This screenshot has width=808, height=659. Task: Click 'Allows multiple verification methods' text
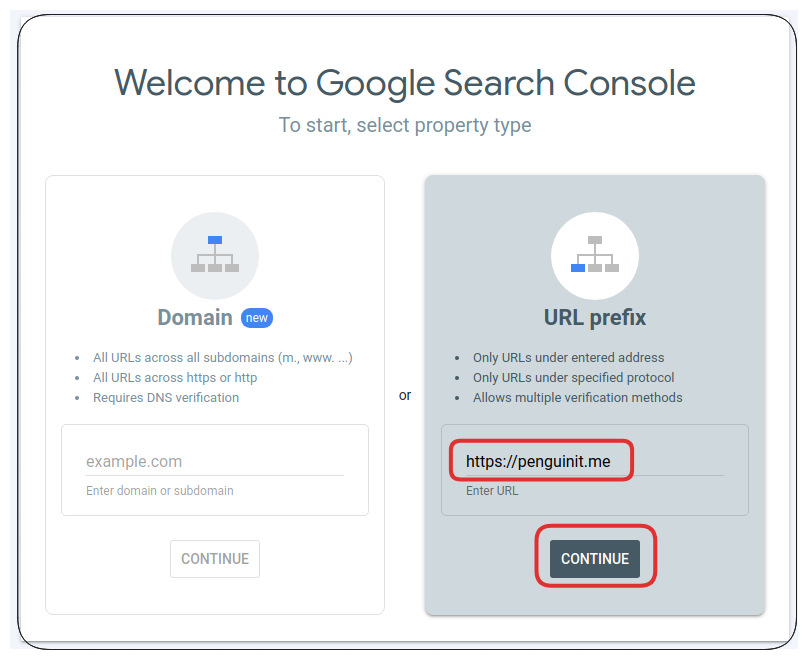point(578,398)
